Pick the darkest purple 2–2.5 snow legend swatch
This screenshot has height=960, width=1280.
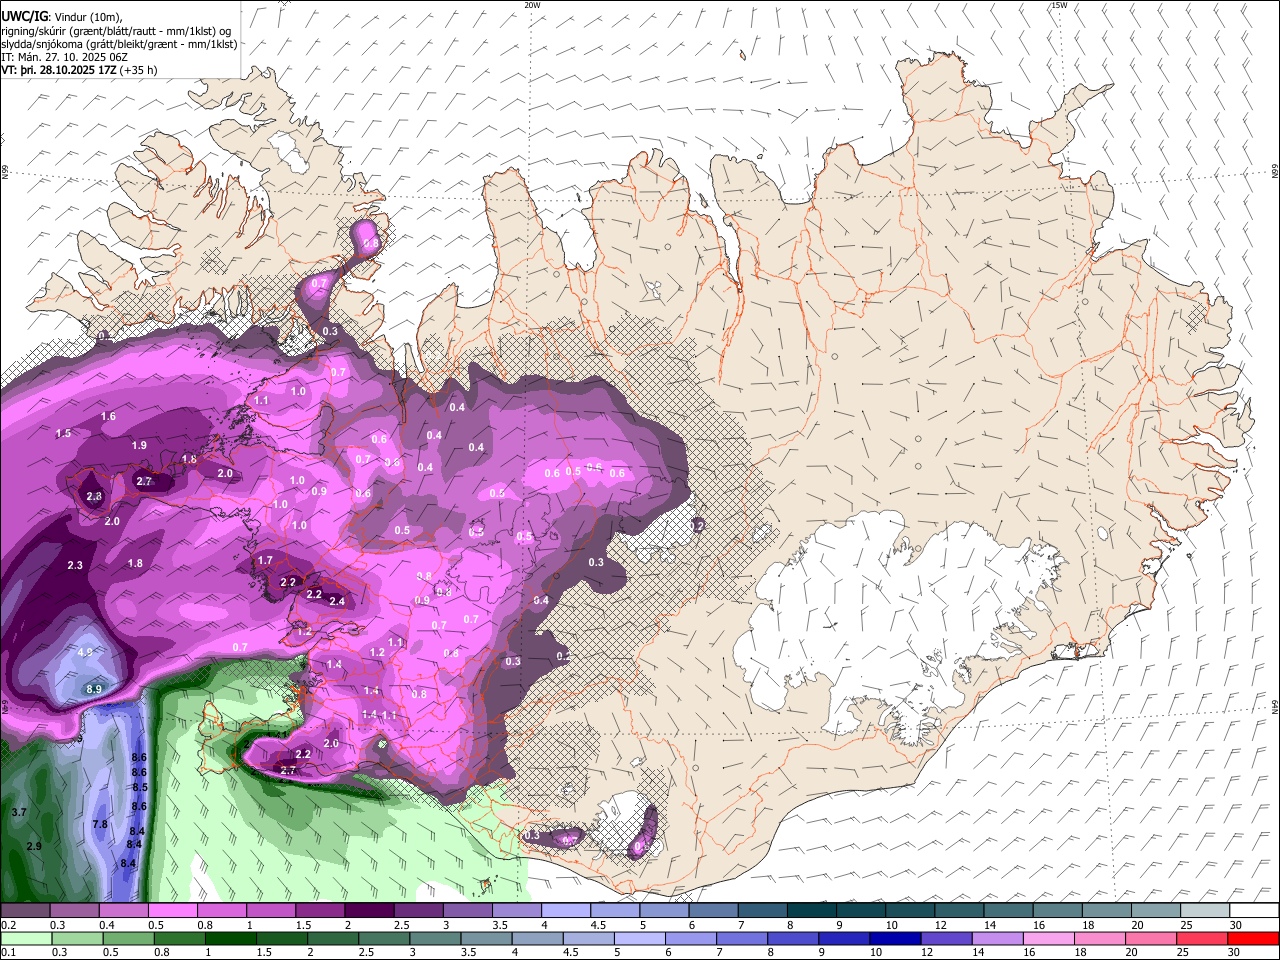pyautogui.click(x=370, y=911)
